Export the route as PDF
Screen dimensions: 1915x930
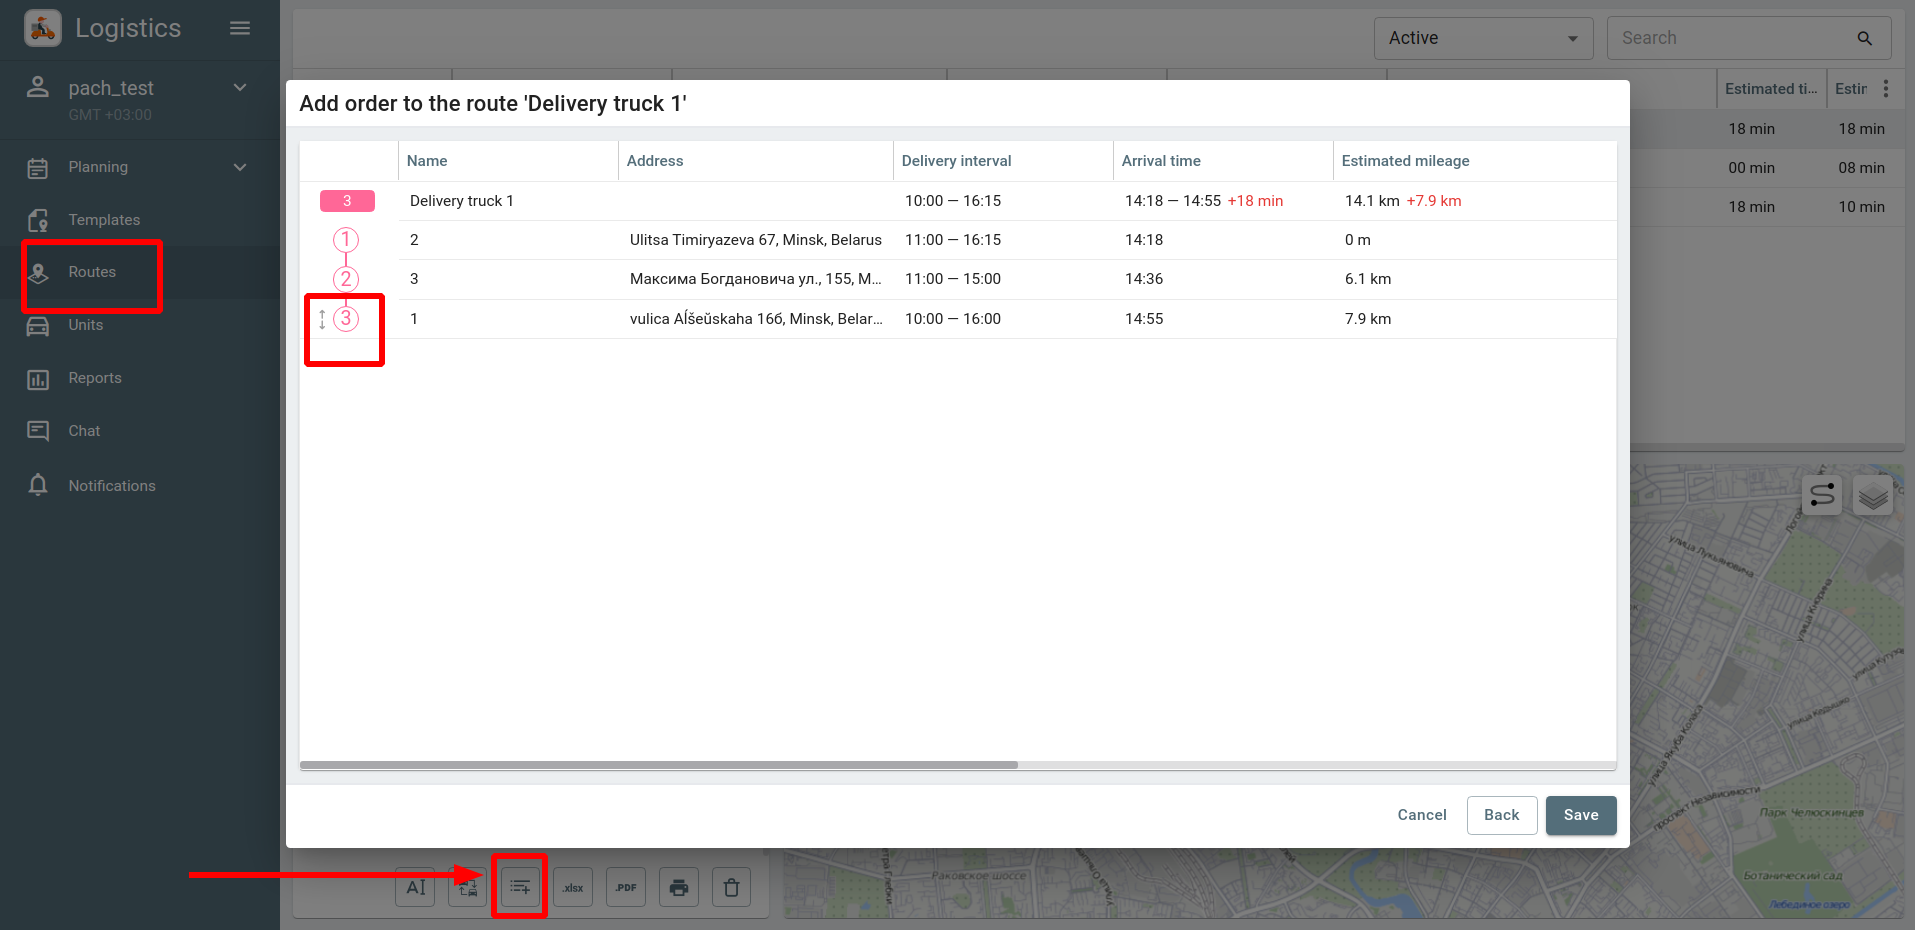tap(626, 887)
